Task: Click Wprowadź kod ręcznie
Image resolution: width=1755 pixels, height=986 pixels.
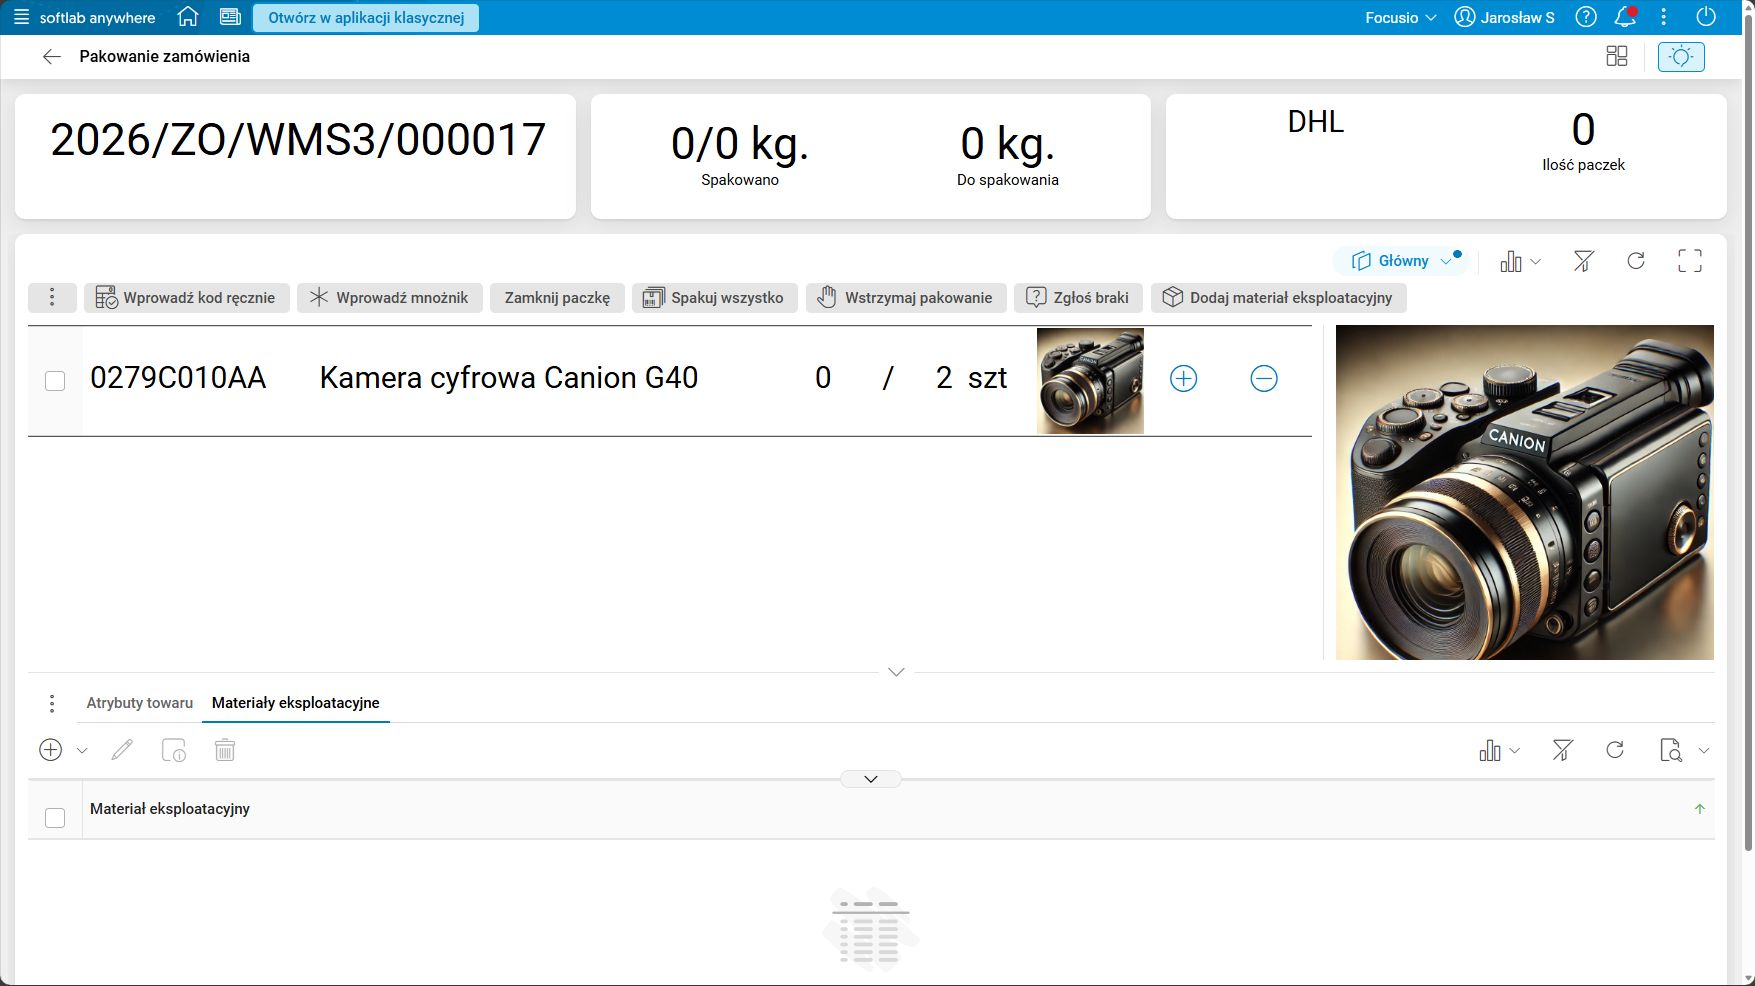Action: pyautogui.click(x=187, y=298)
